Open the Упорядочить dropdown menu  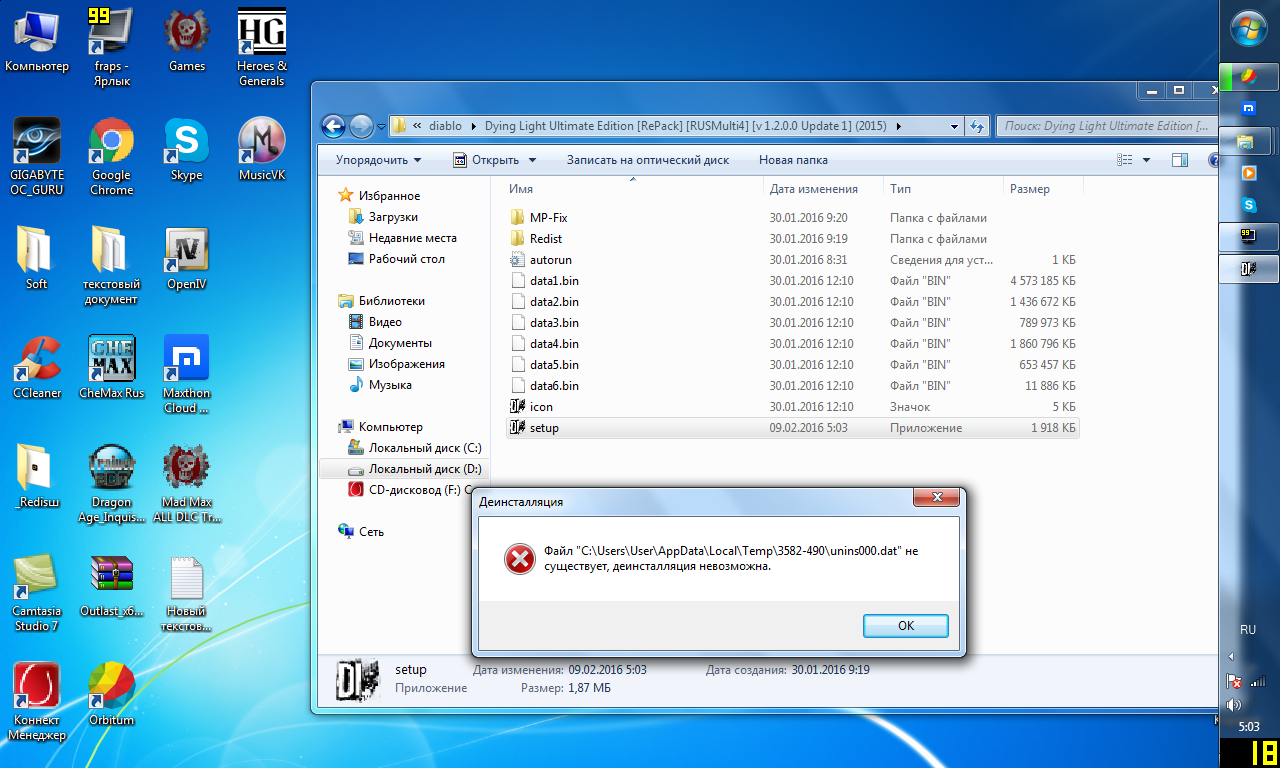point(378,160)
